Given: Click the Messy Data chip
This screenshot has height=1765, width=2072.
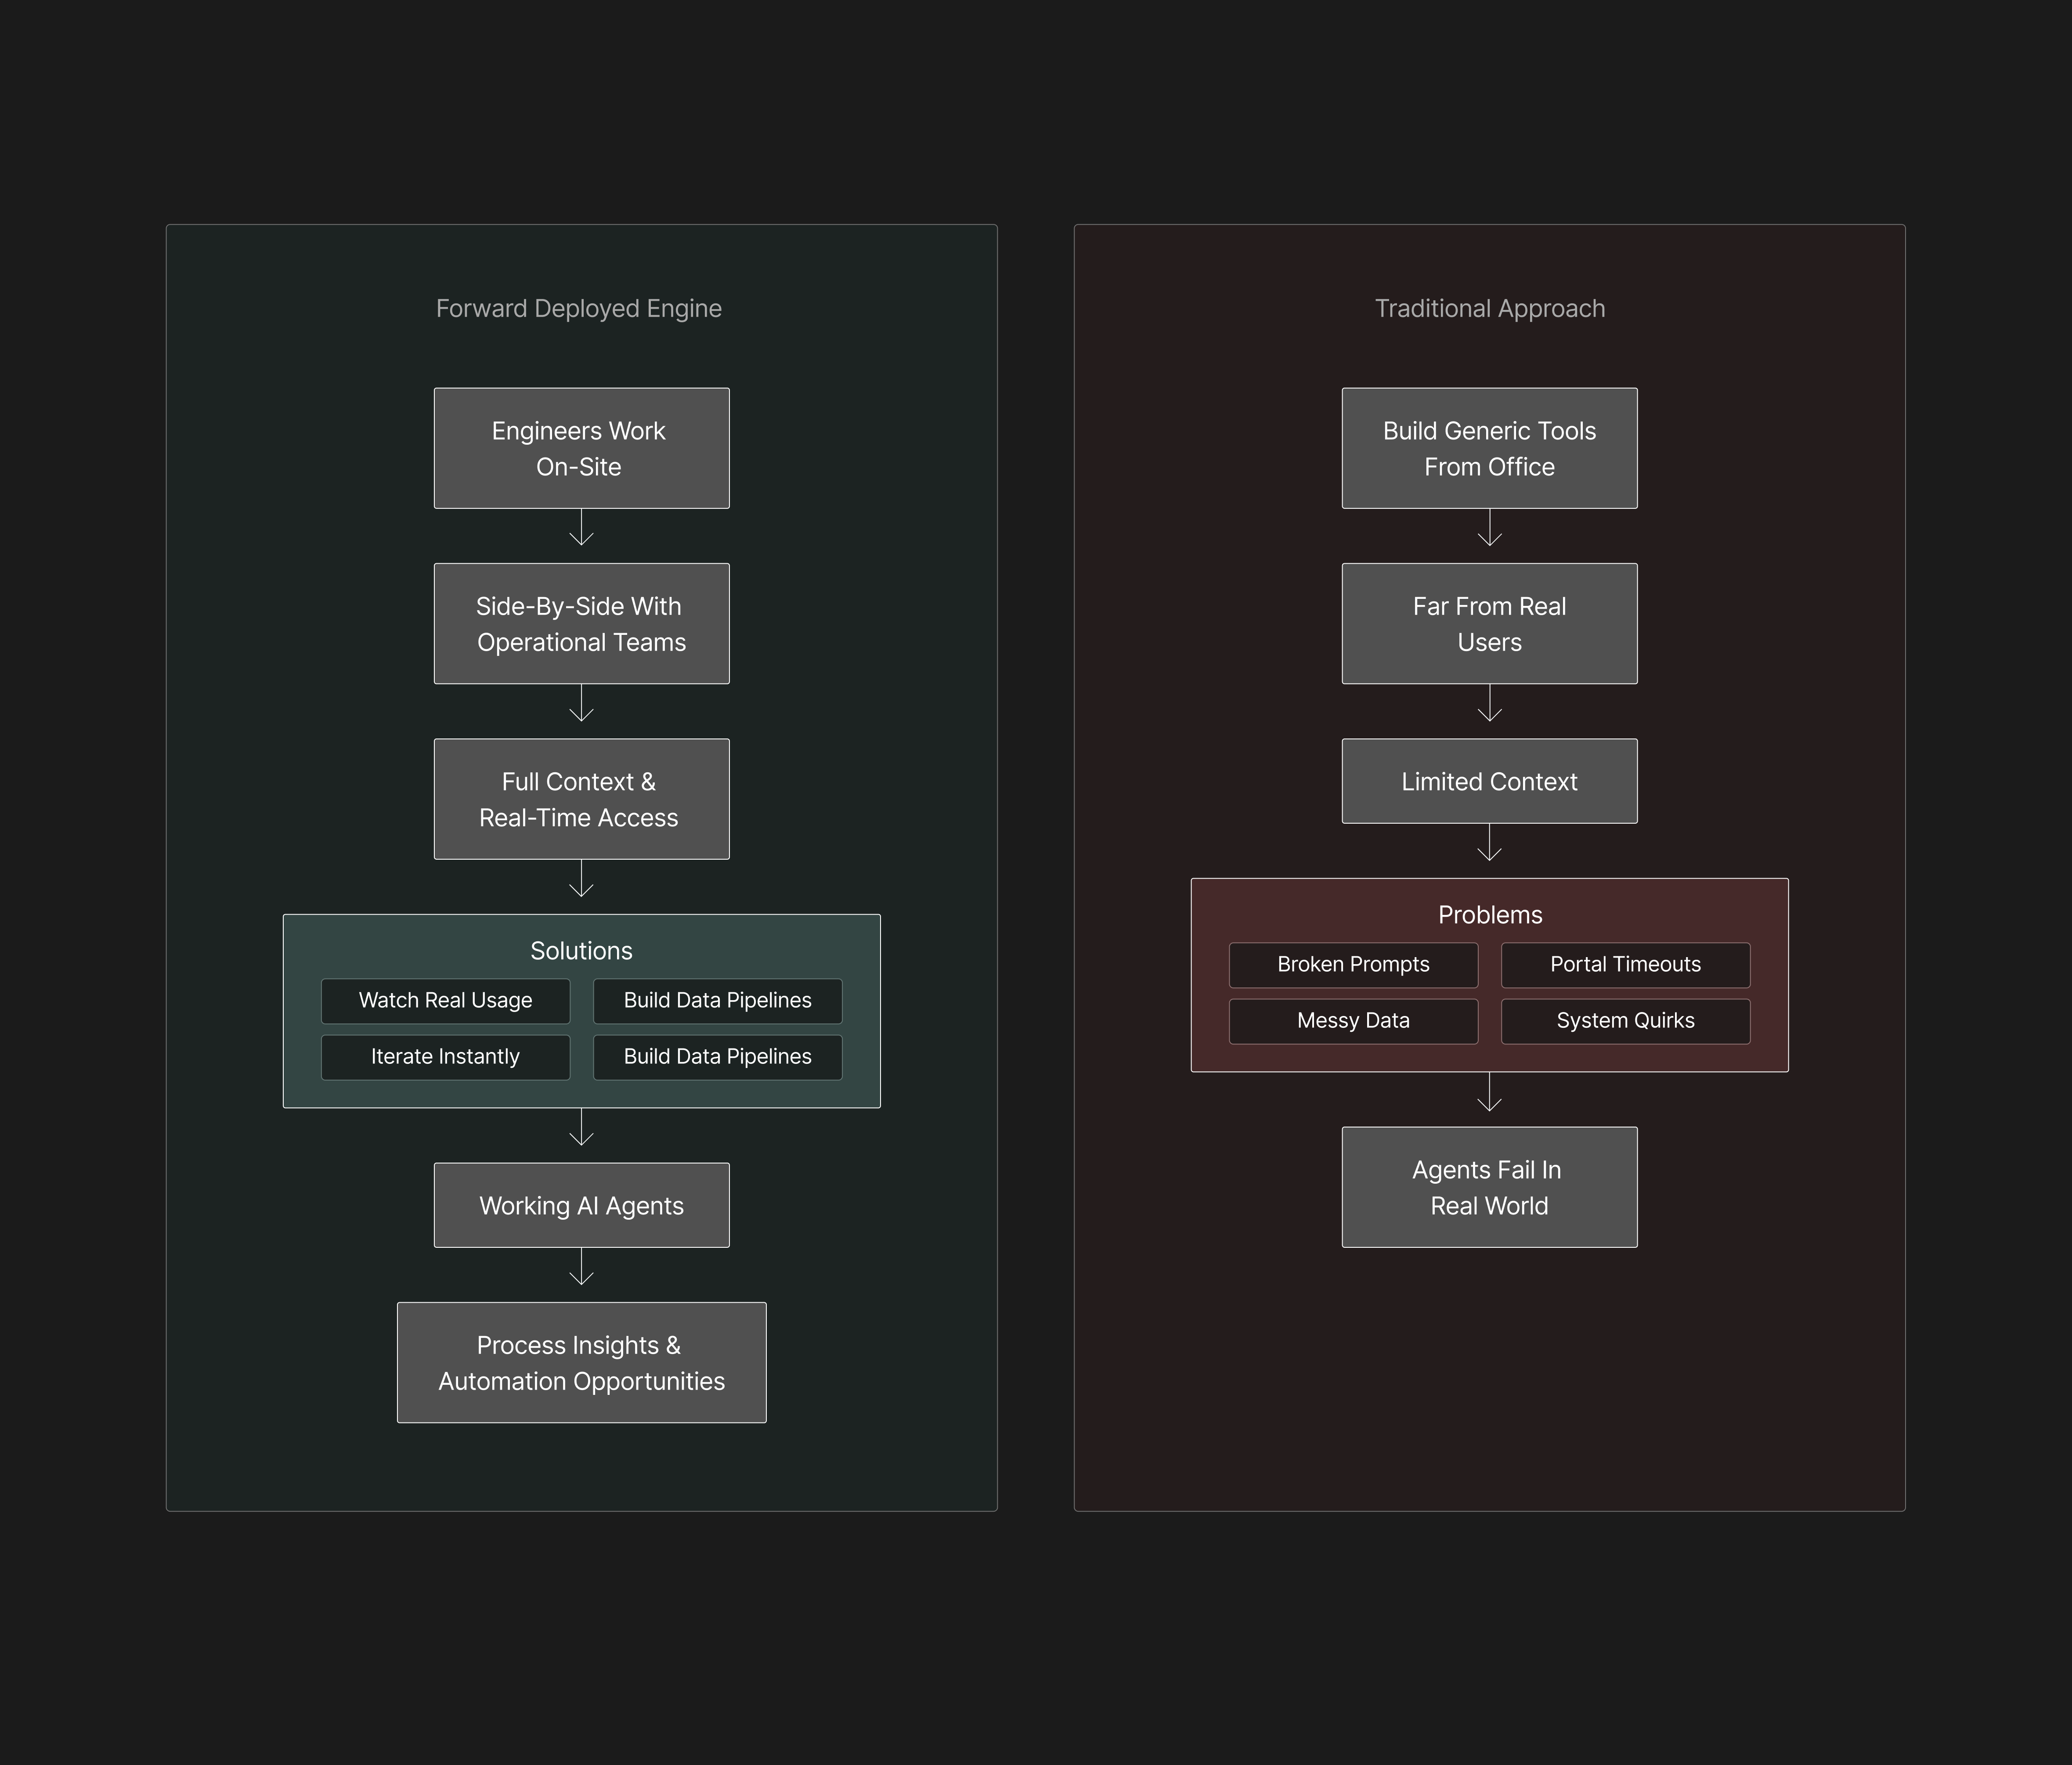Looking at the screenshot, I should point(1353,1021).
